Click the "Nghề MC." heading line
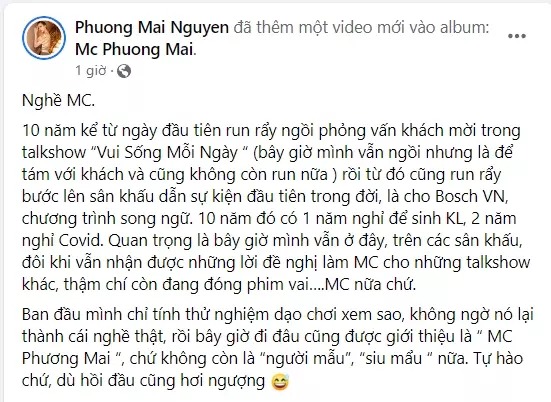551x402 pixels. coord(58,100)
